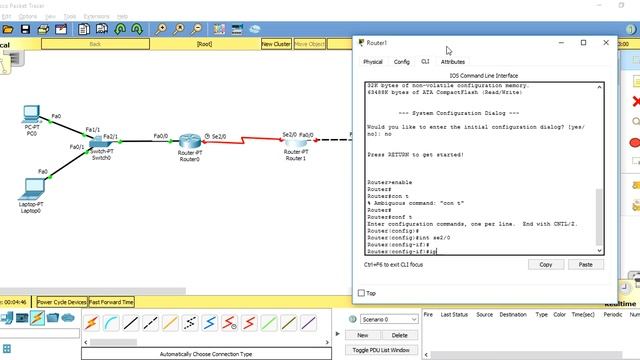Click the New Cluster button
This screenshot has width=640, height=360.
tap(276, 44)
